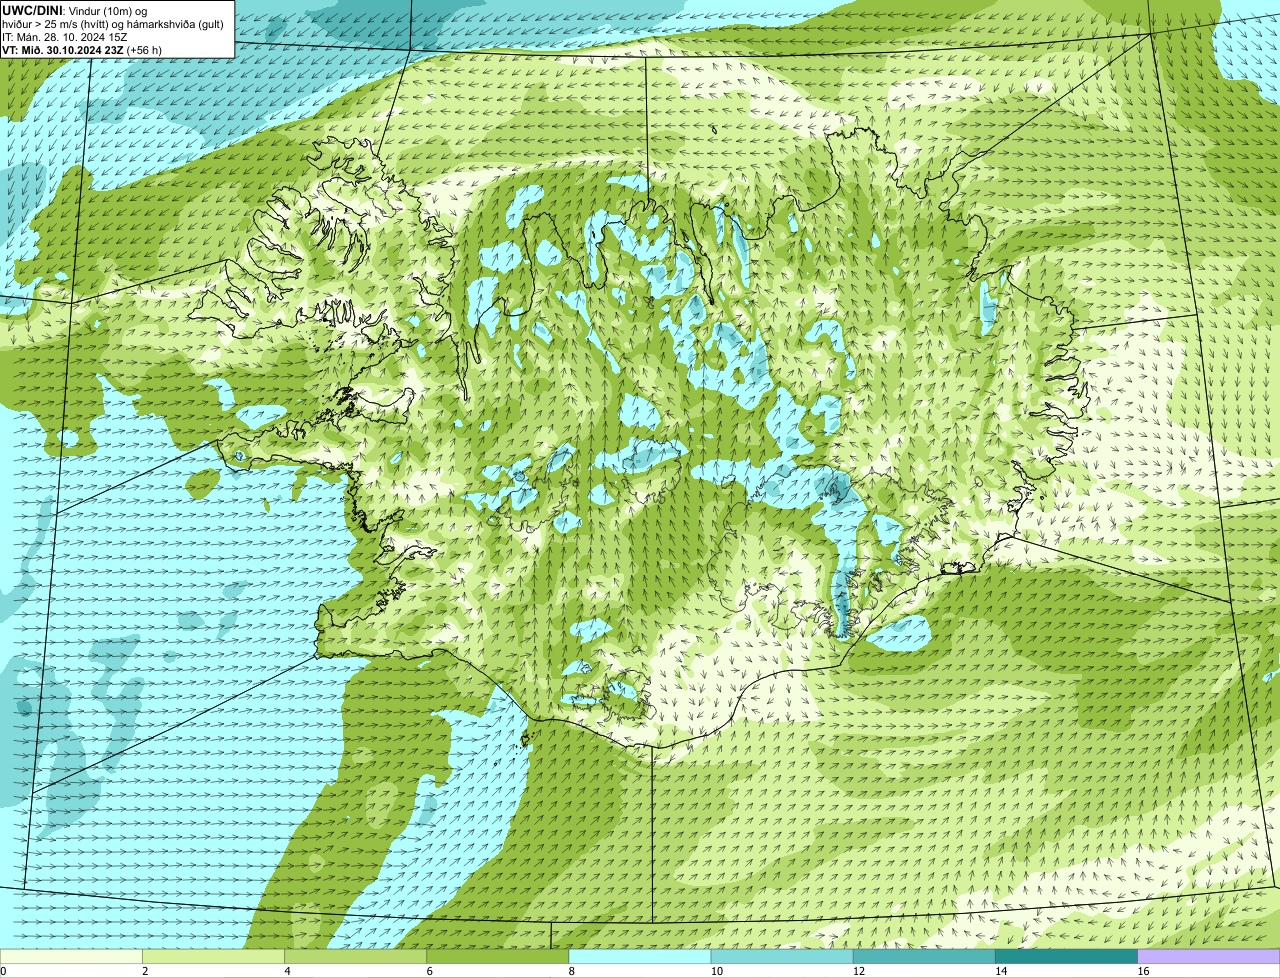The width and height of the screenshot is (1280, 978).
Task: Click the "VT: Mið. 30.10.2024 23Z (+56 h)" line
Action: point(82,50)
